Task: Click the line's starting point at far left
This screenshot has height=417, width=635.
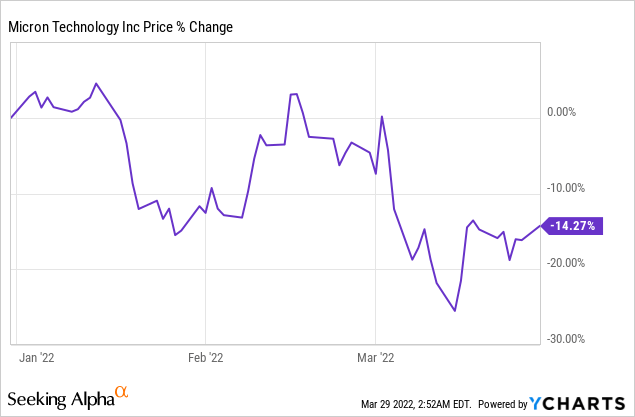Action: [x=11, y=118]
